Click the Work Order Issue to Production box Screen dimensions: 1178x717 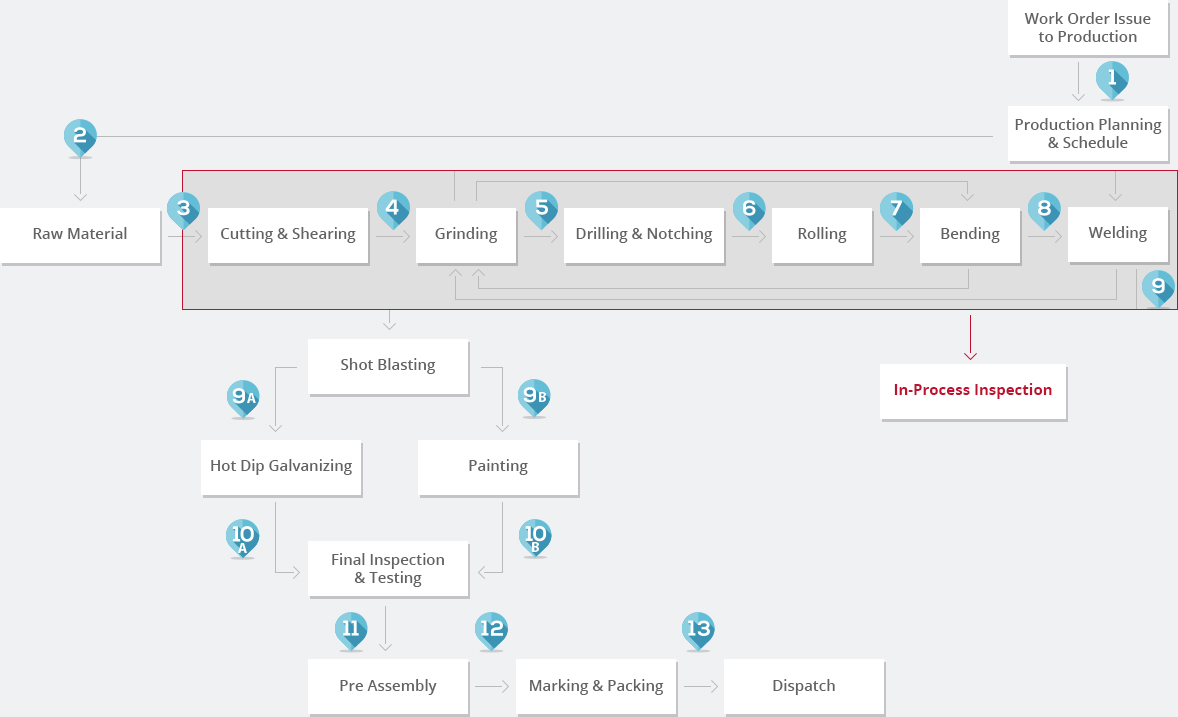[x=1087, y=28]
